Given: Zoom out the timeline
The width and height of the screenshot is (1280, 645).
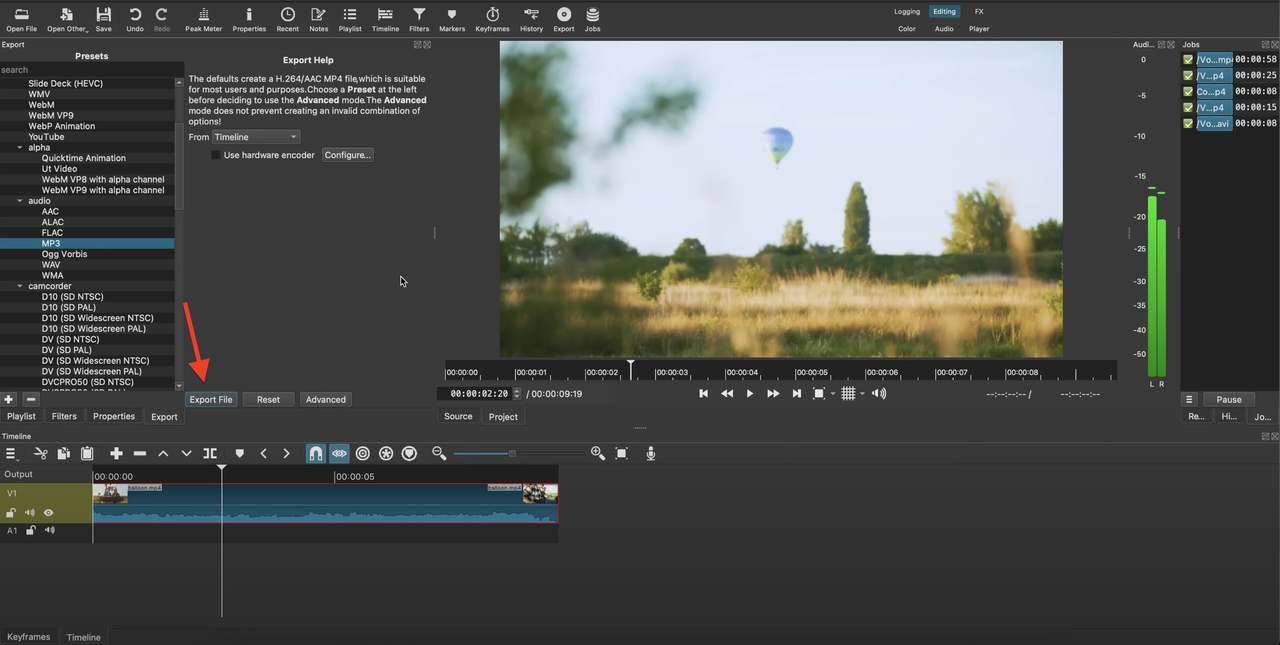Looking at the screenshot, I should pyautogui.click(x=439, y=454).
